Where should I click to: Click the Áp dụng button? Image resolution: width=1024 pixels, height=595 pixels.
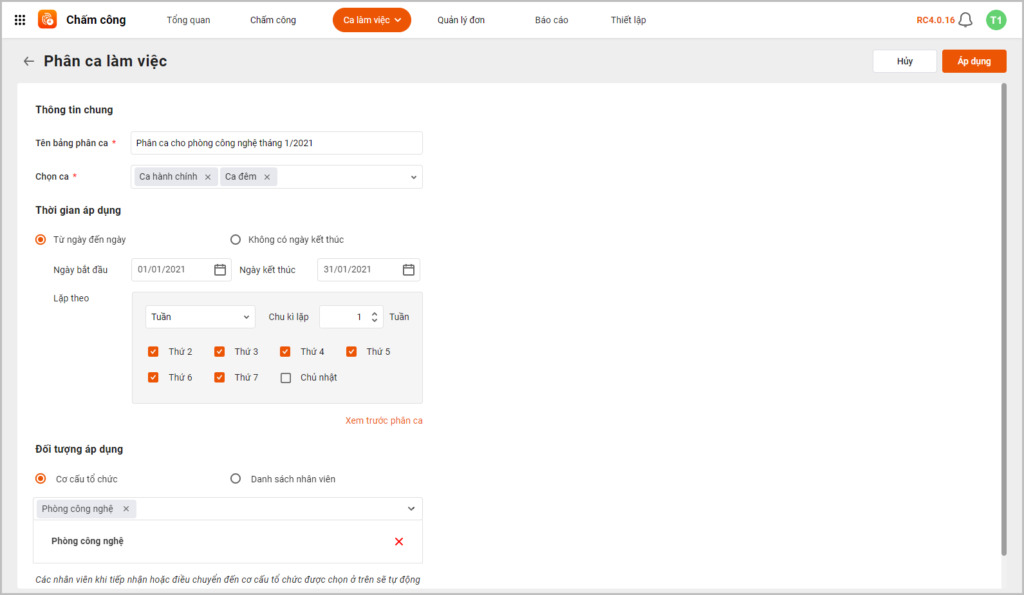[x=973, y=61]
